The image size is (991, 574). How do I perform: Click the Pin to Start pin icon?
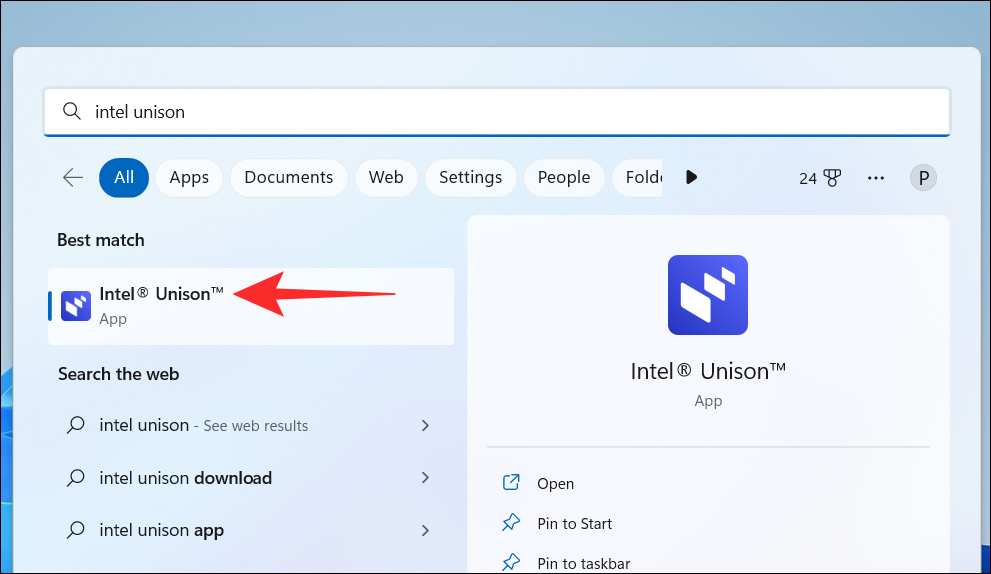511,523
